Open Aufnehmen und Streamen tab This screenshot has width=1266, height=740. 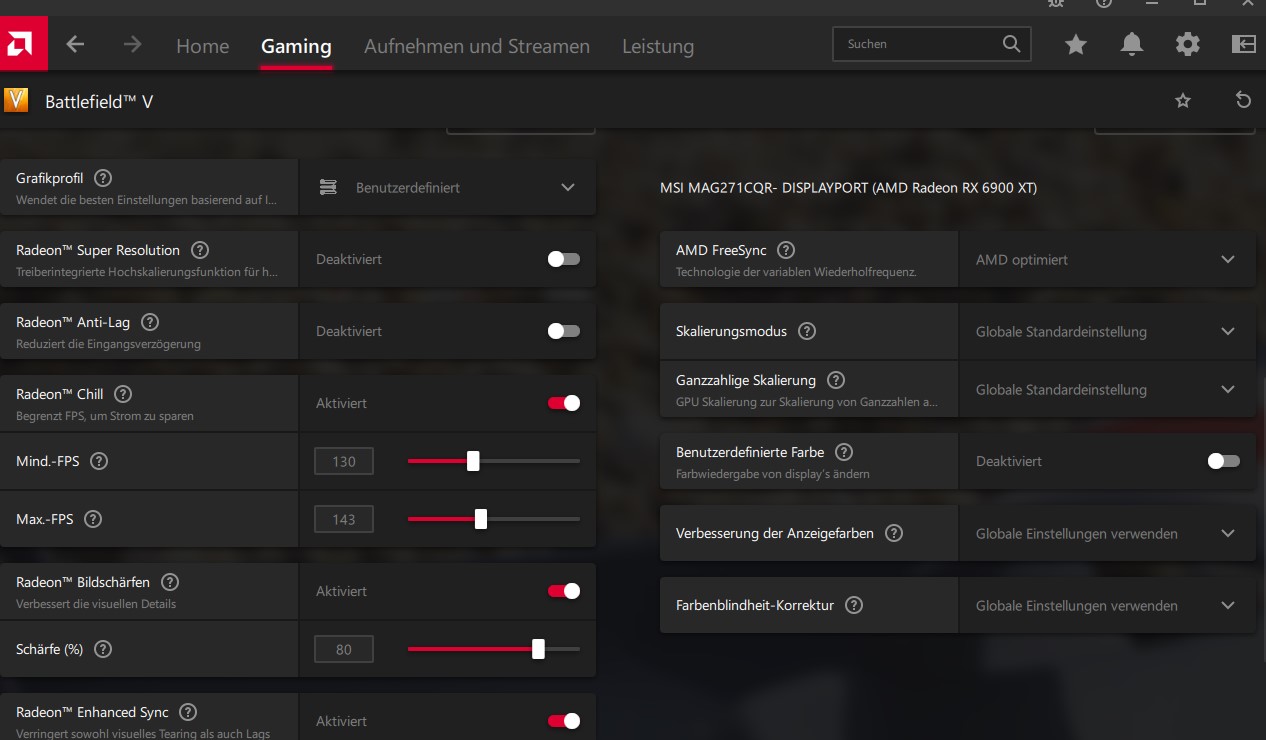pos(477,46)
